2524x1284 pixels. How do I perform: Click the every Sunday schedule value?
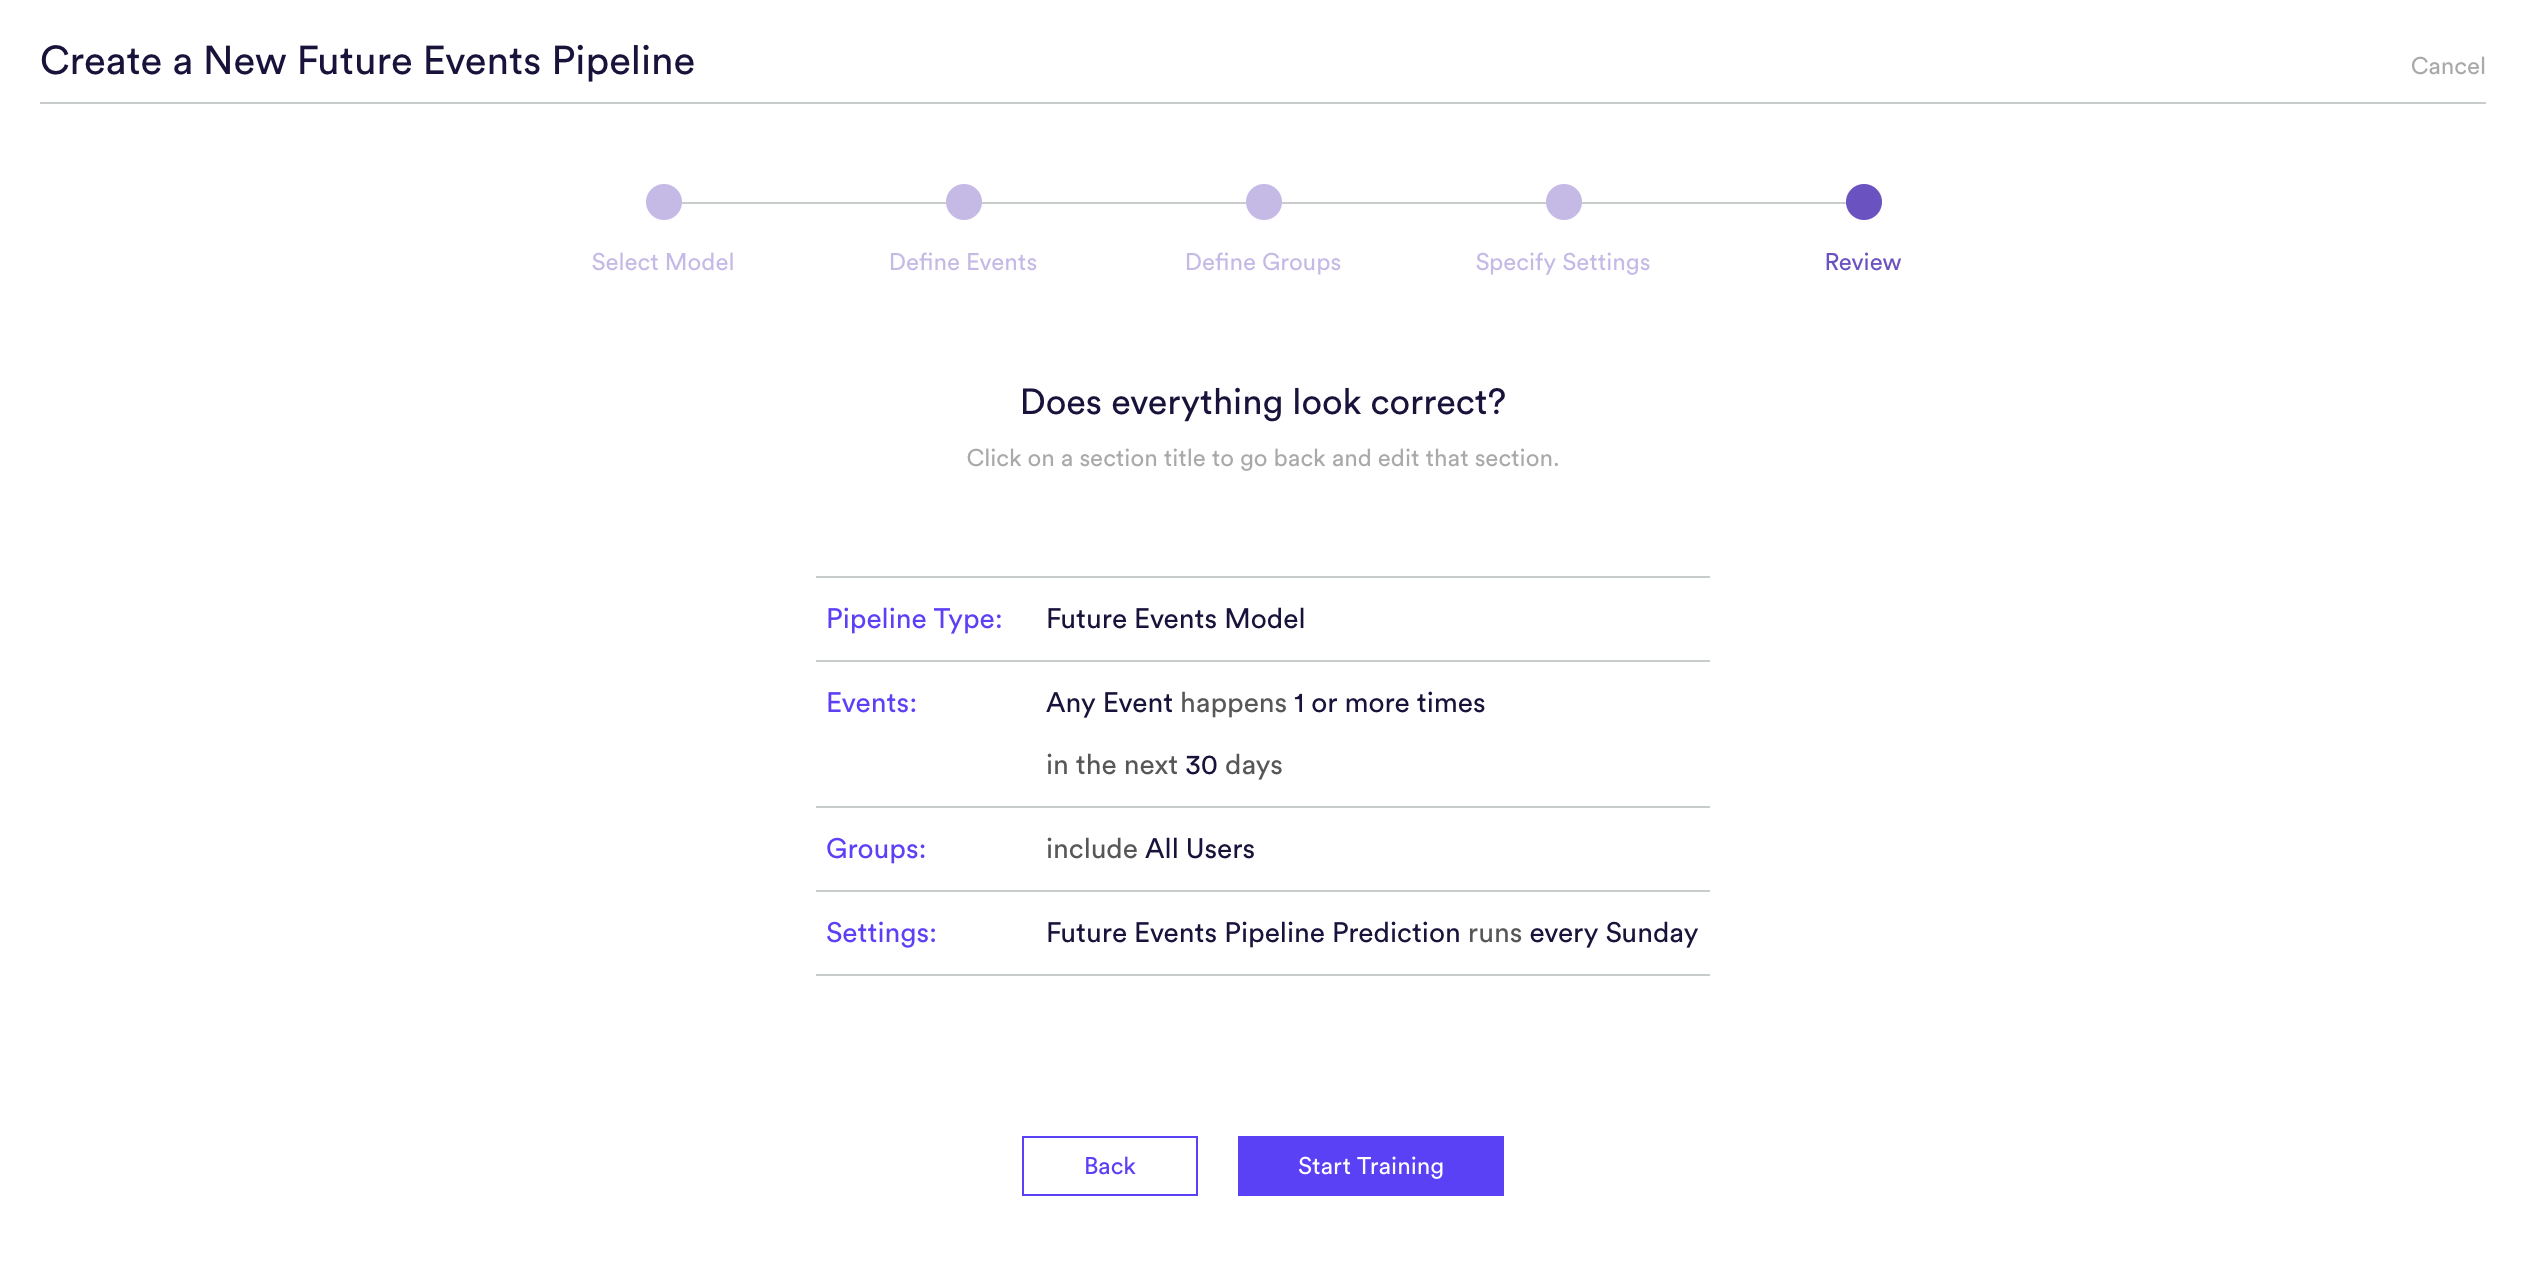(x=1613, y=932)
